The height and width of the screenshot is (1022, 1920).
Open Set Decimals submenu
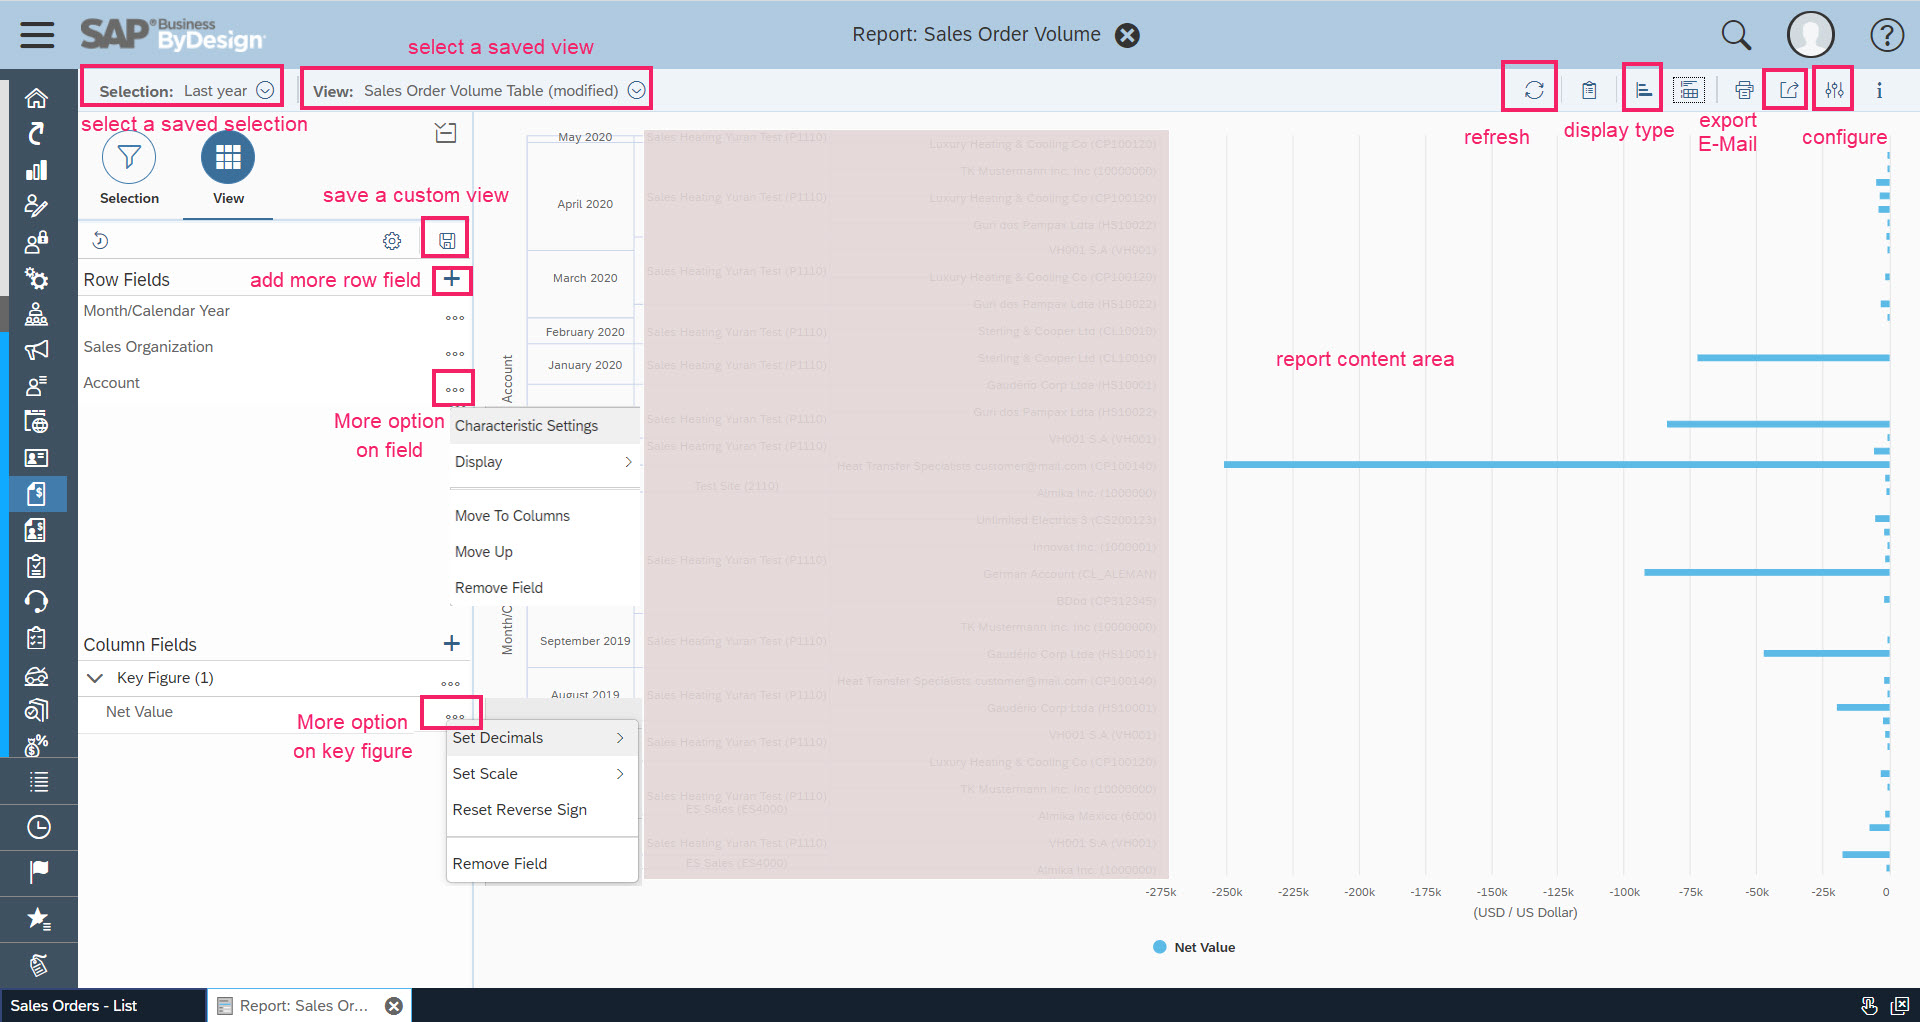click(542, 738)
